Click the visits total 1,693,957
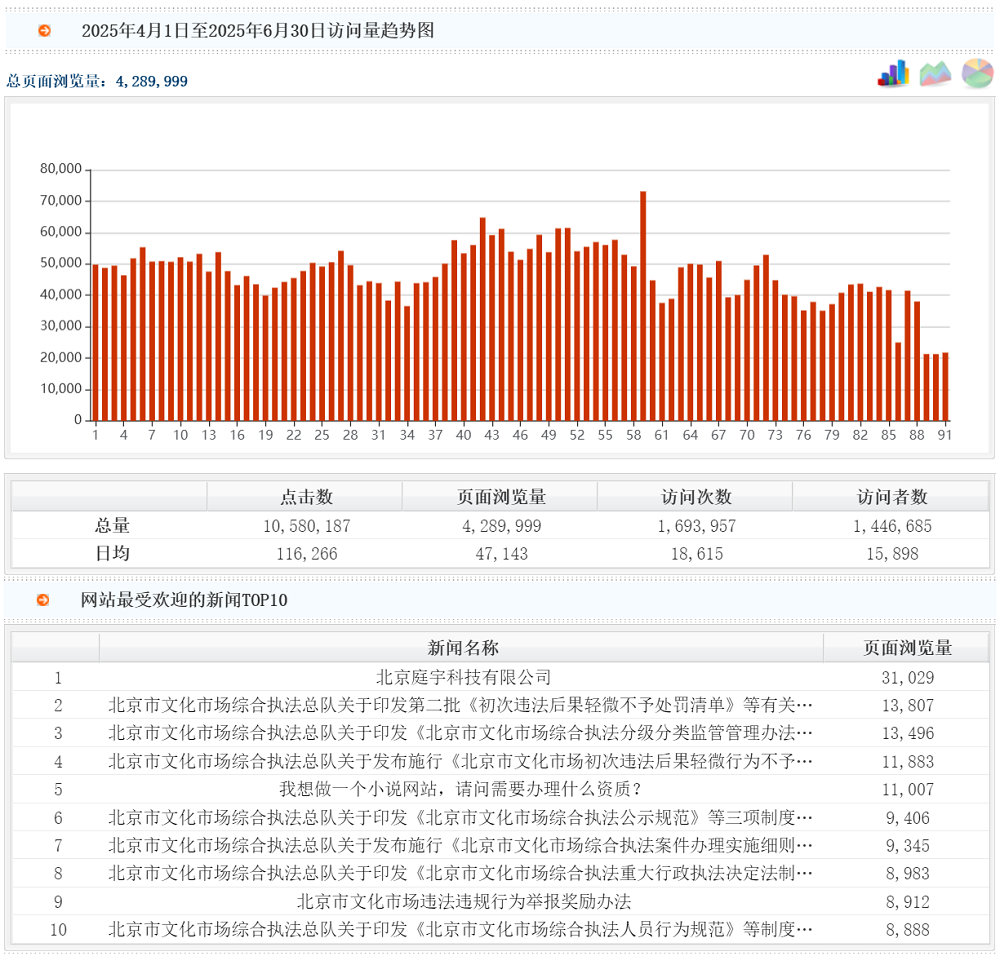Screen dimensions: 1000x956 point(696,526)
